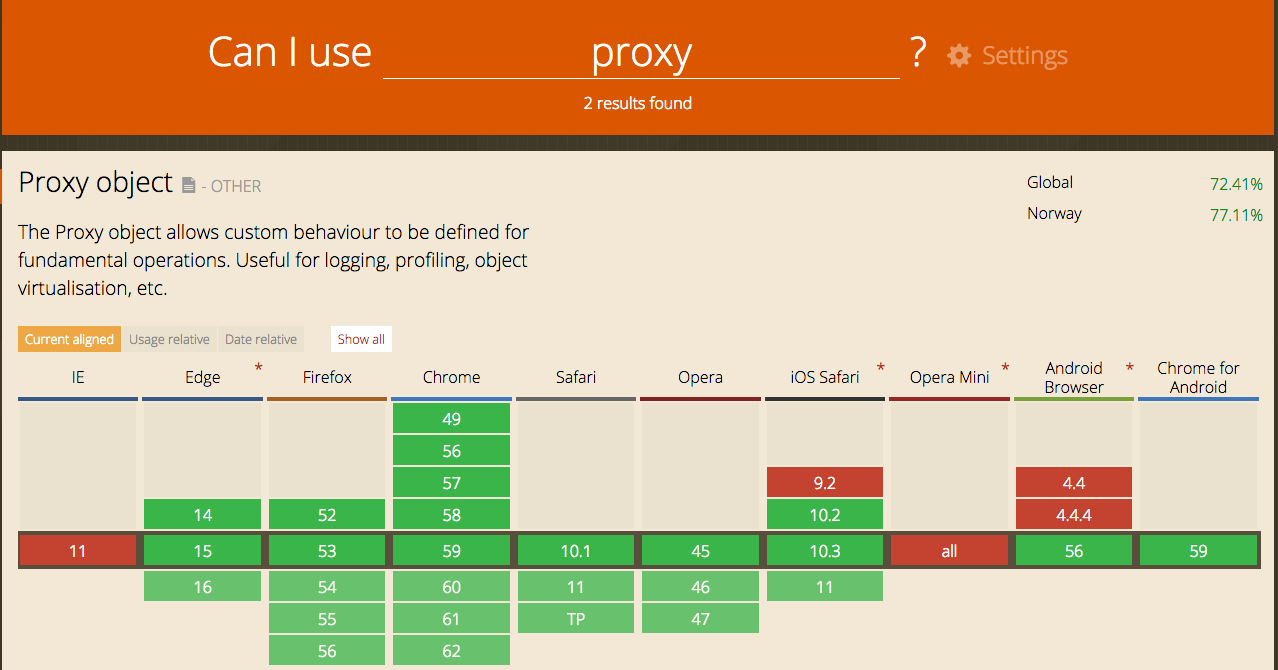Select the Chrome 57 cell
Image resolution: width=1278 pixels, height=670 pixels.
pyautogui.click(x=452, y=483)
